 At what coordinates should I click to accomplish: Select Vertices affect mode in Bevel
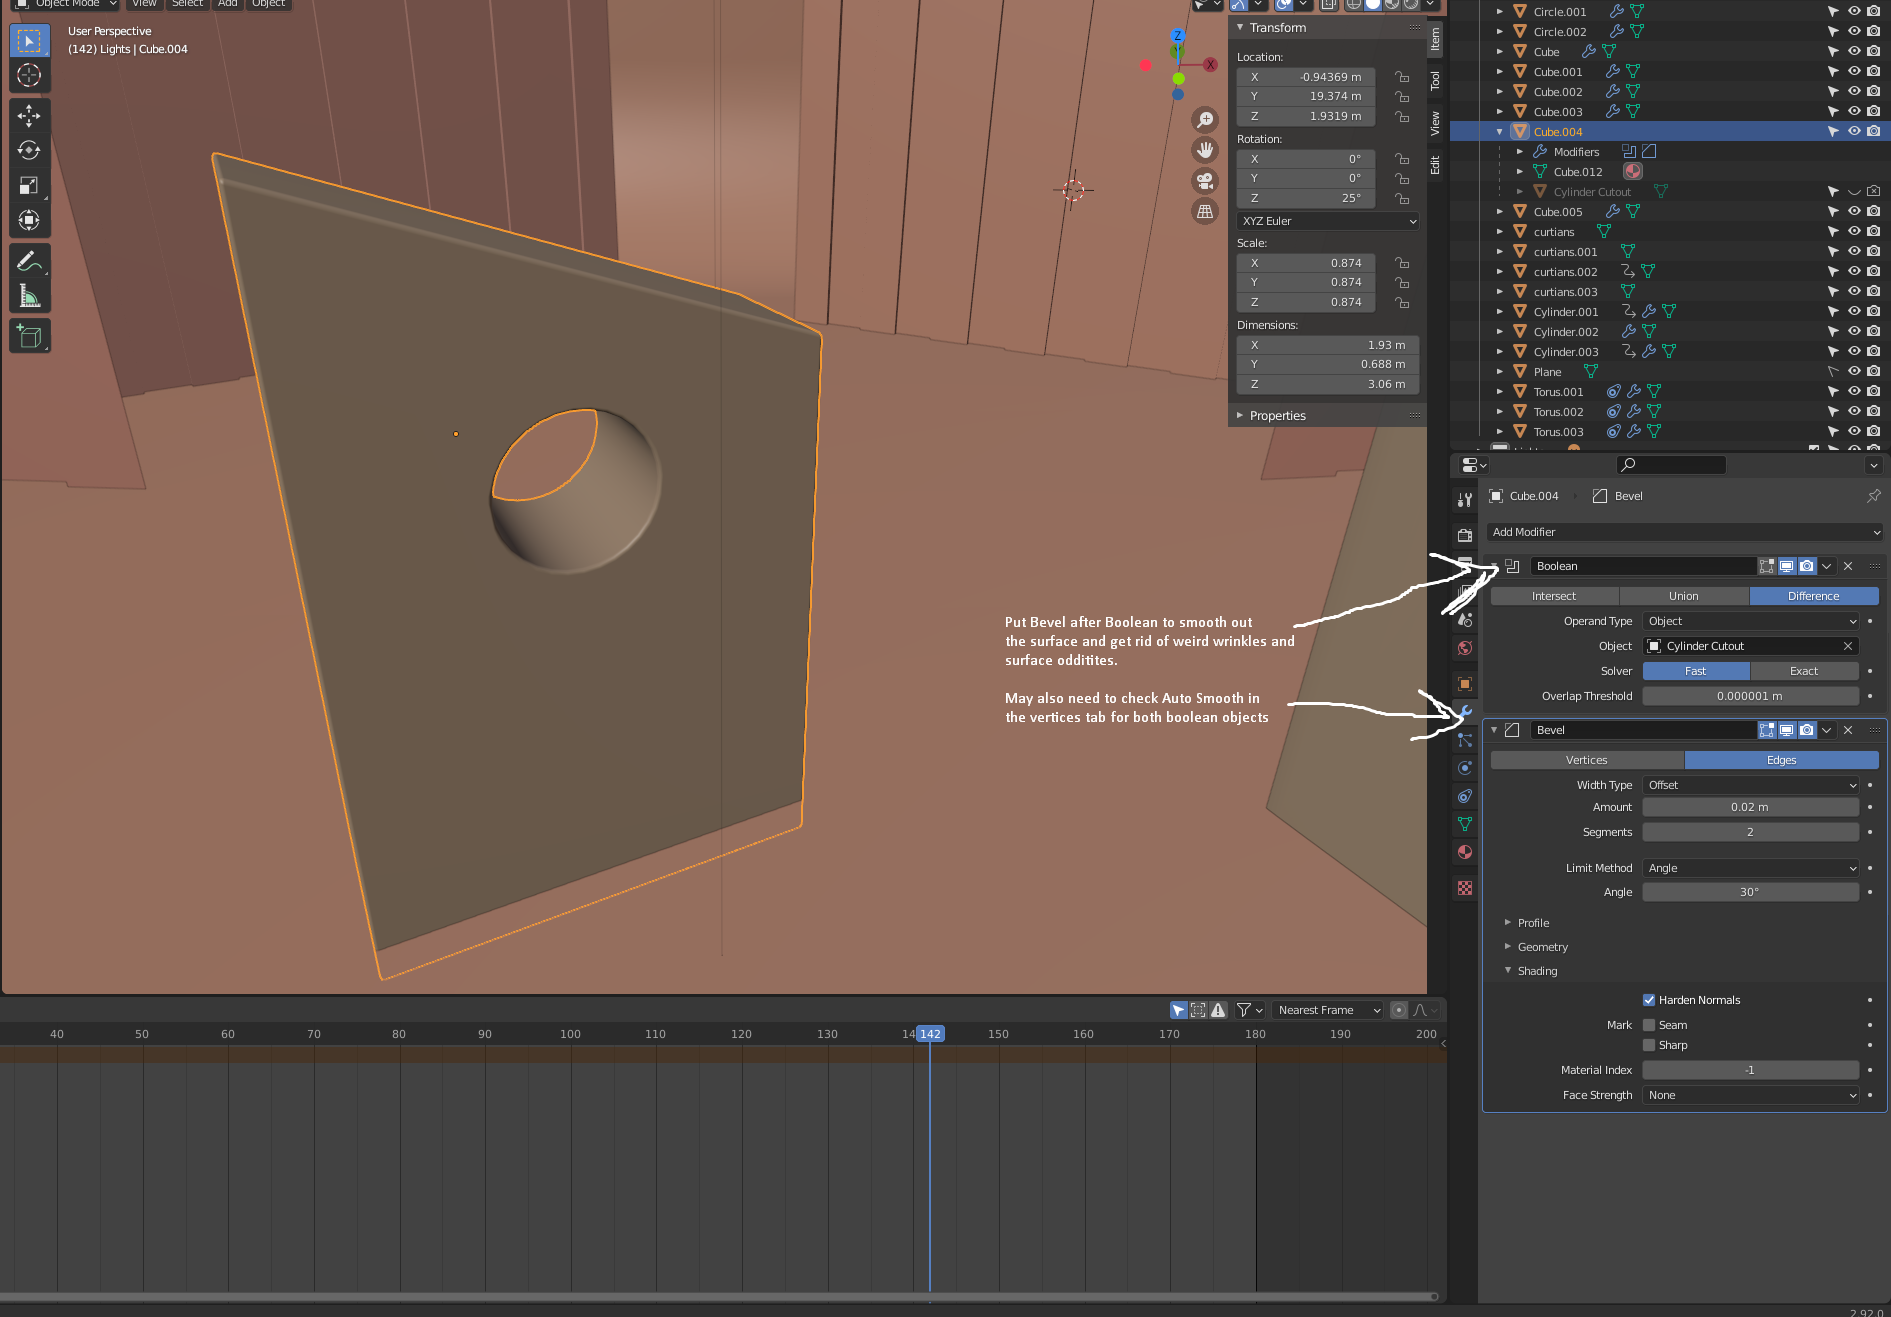tap(1587, 760)
